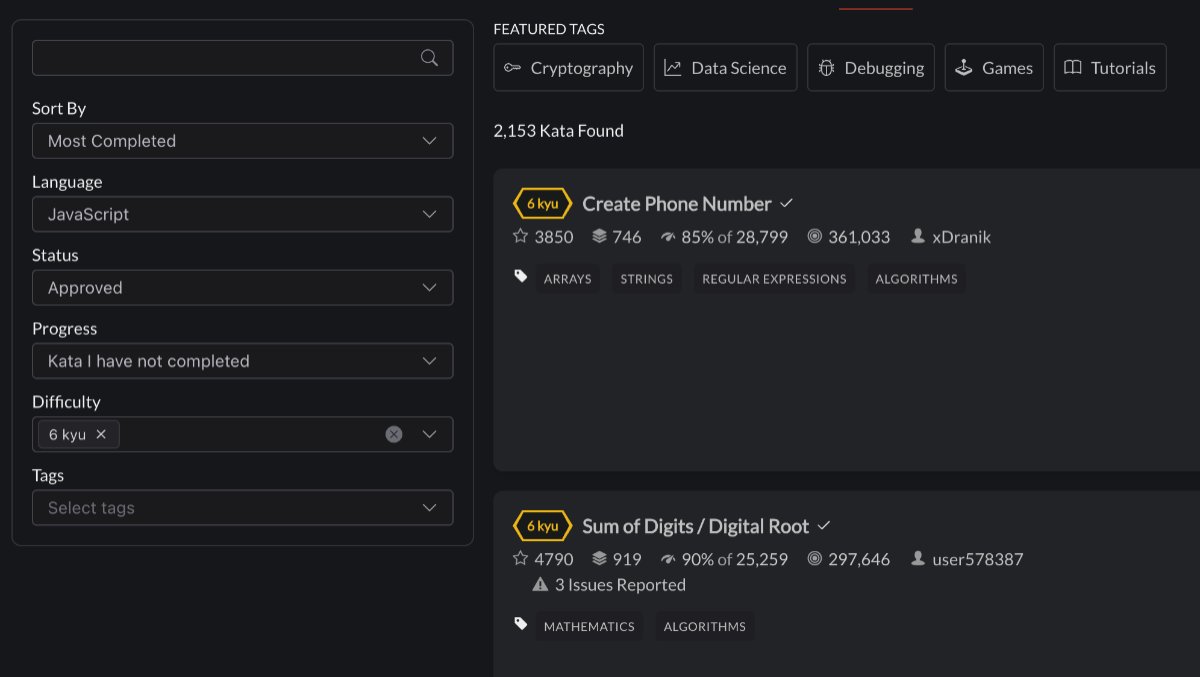This screenshot has width=1200, height=677.
Task: Select the Data Science featured tag
Action: pos(725,68)
